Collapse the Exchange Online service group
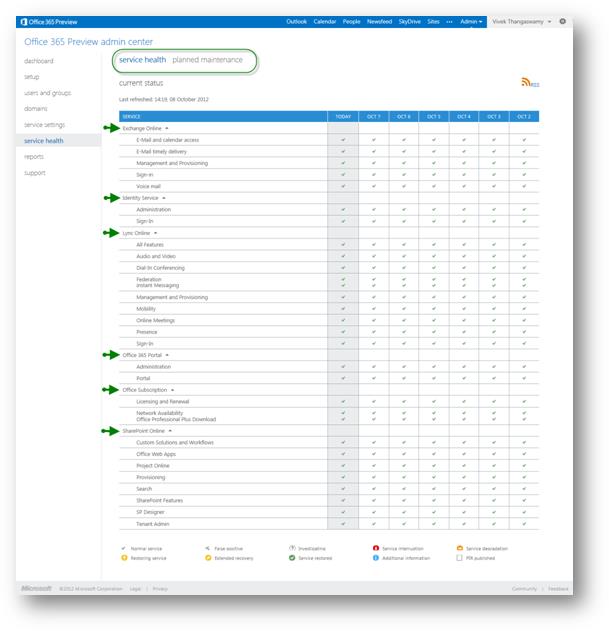Image resolution: width=609 pixels, height=631 pixels. pyautogui.click(x=167, y=129)
